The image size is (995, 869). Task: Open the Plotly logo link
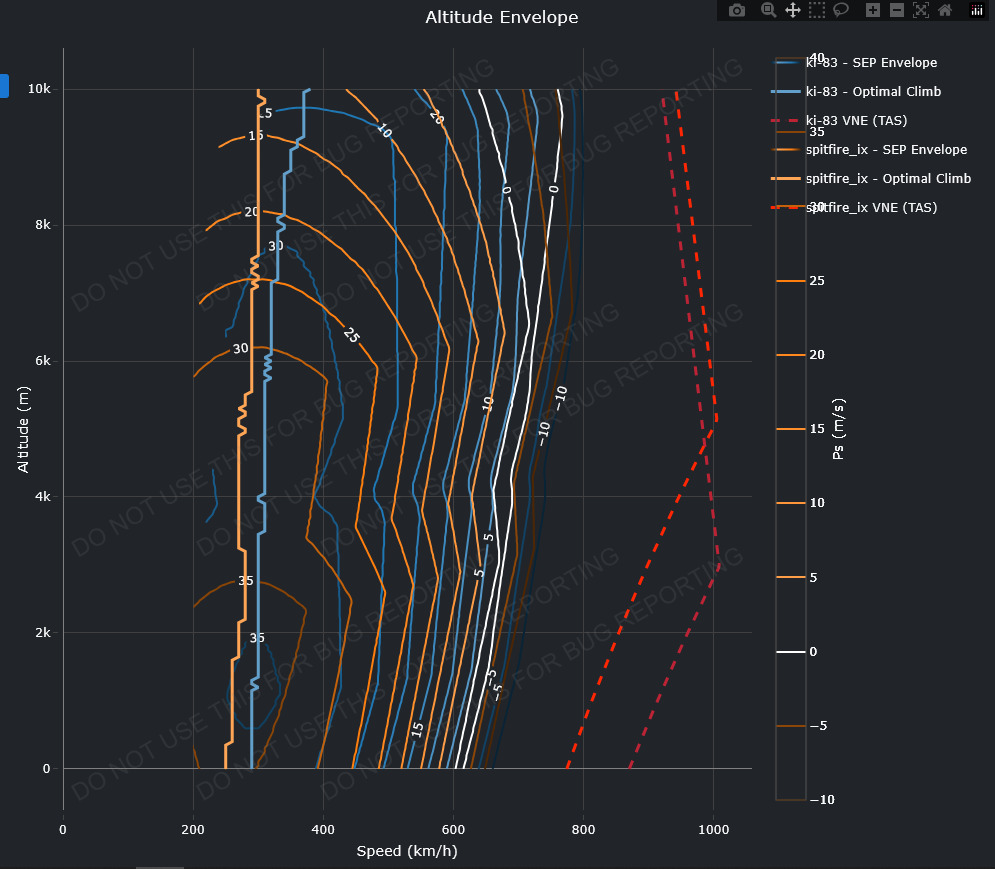pyautogui.click(x=976, y=10)
